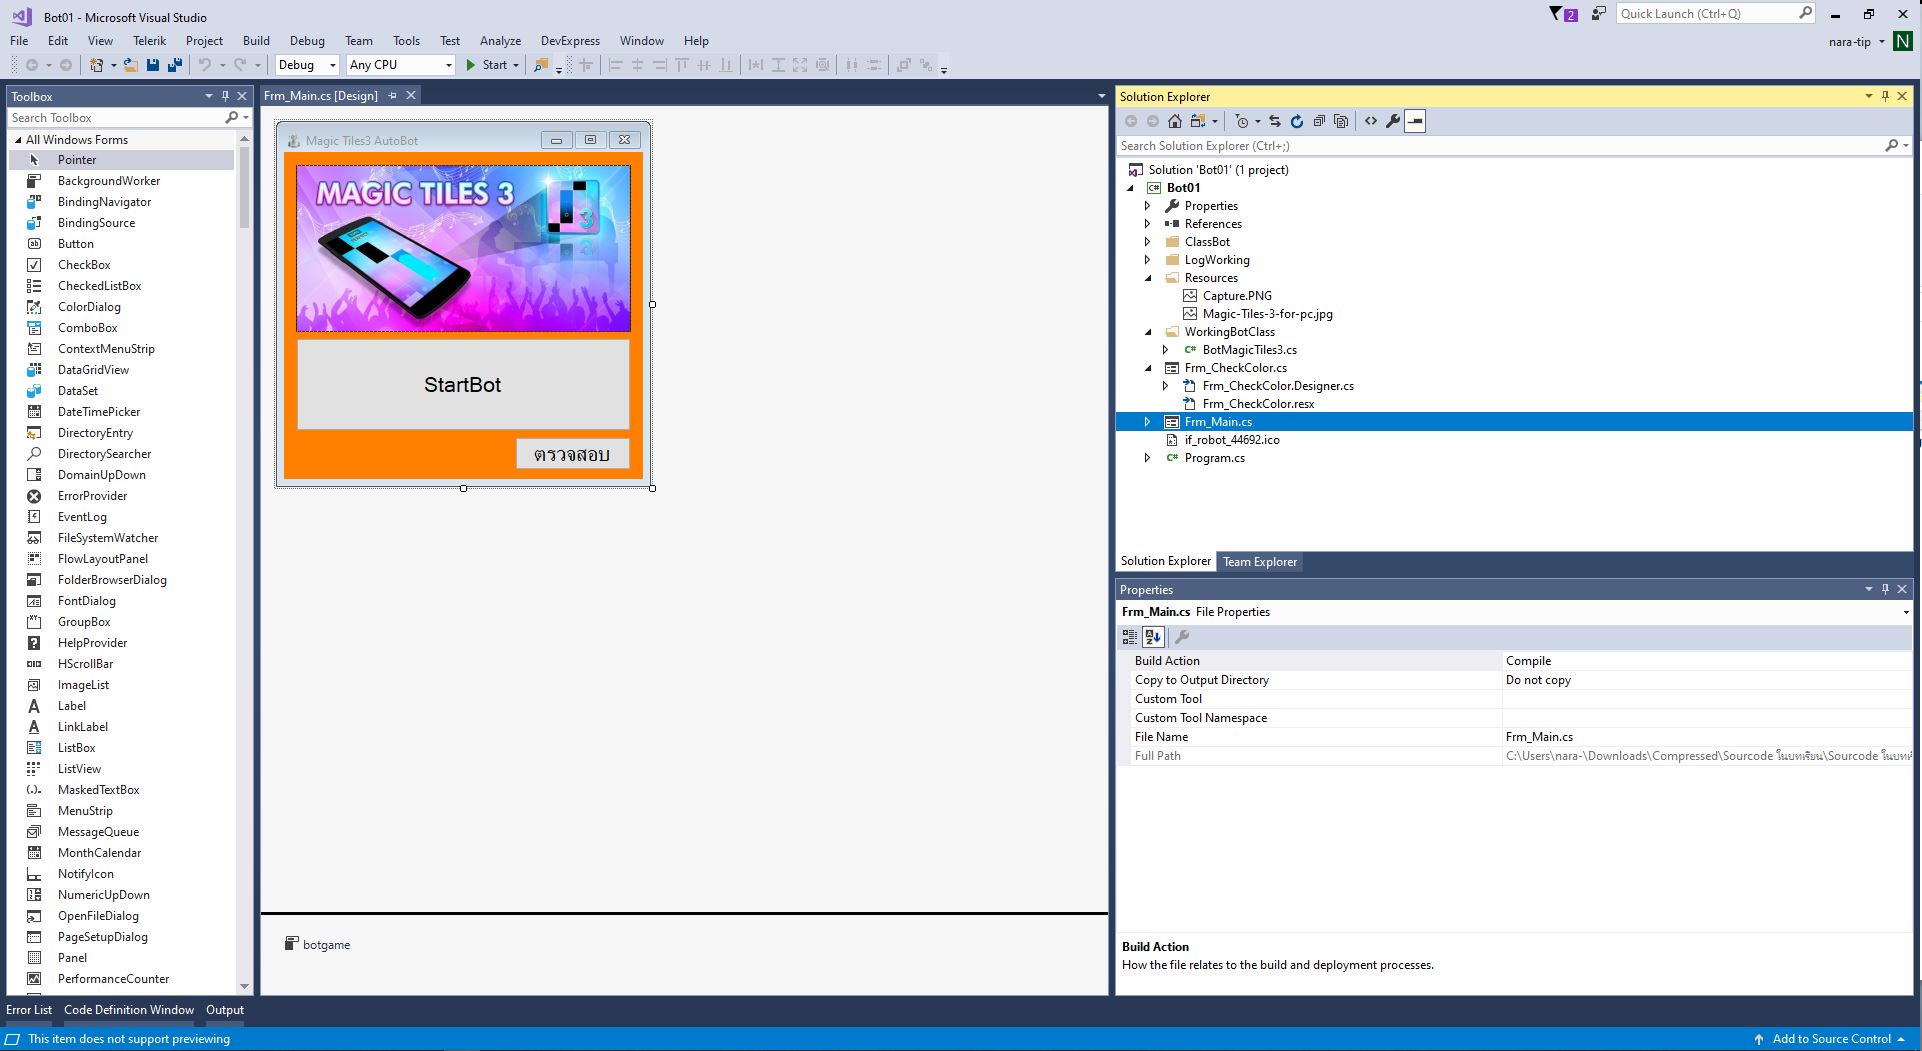Save all files with the Save All icon
This screenshot has height=1051, width=1922.
pyautogui.click(x=175, y=65)
